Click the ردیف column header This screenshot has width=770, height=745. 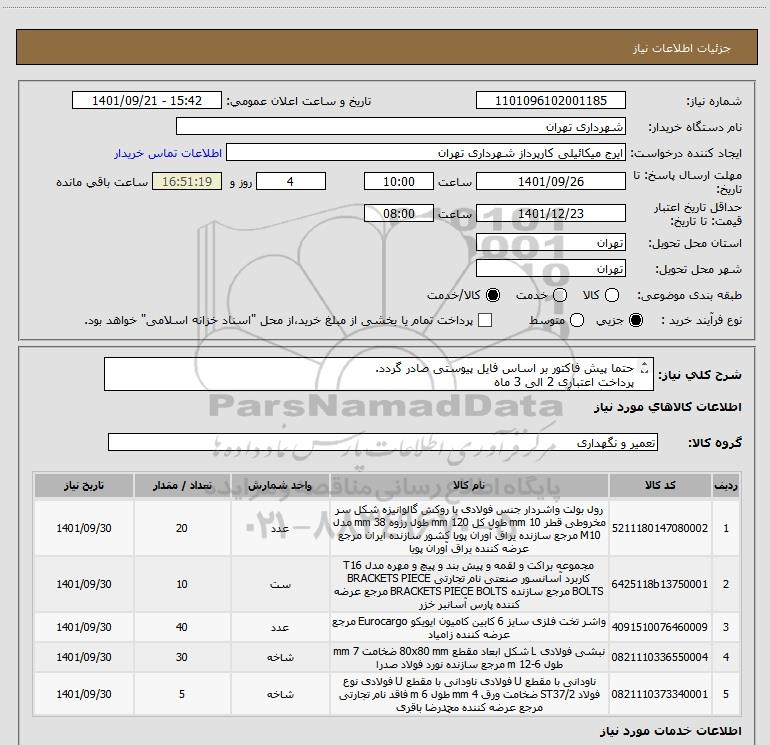(x=726, y=485)
